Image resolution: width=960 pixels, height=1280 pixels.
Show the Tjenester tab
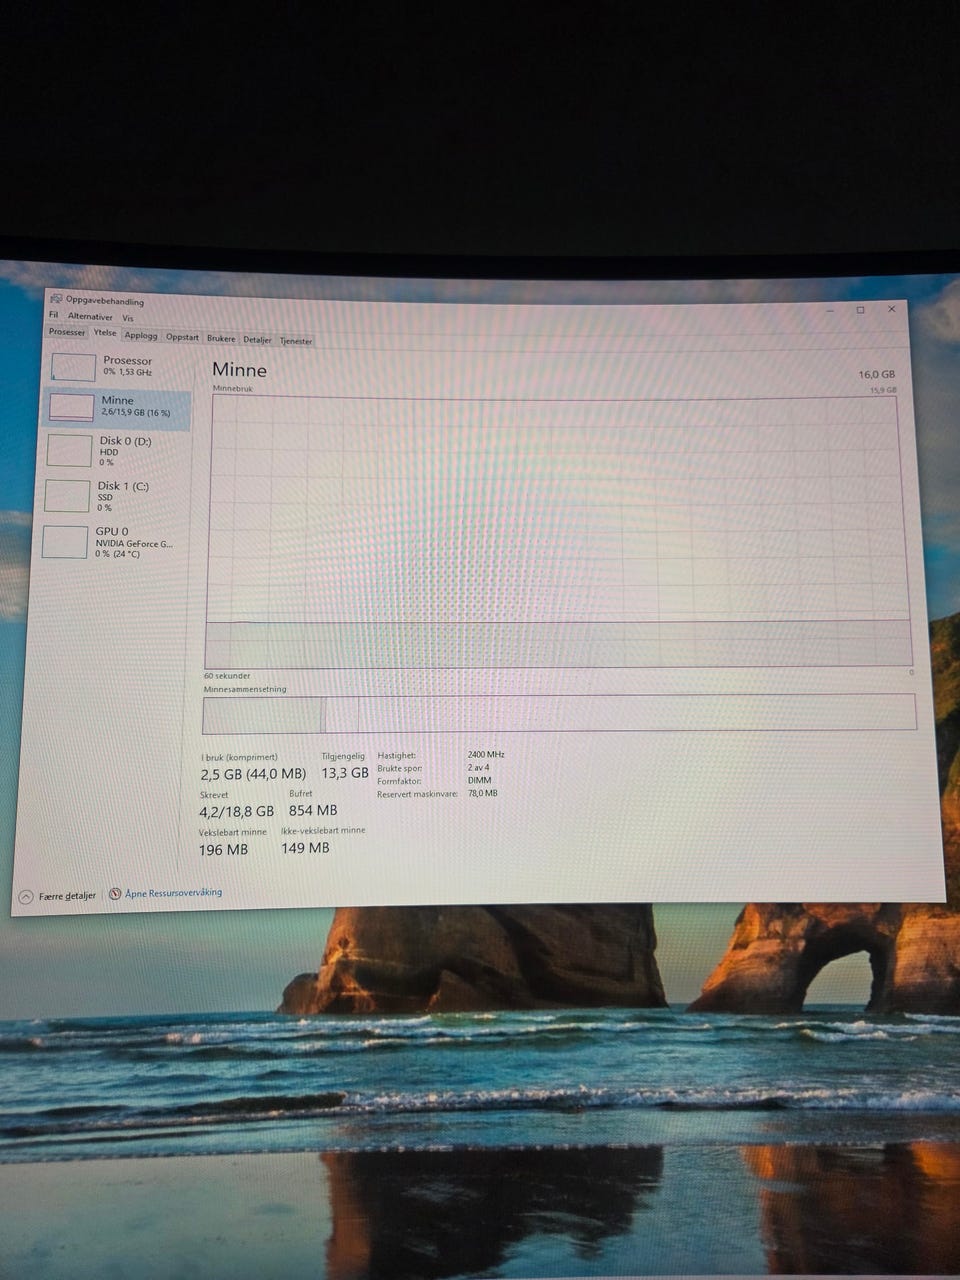point(296,341)
